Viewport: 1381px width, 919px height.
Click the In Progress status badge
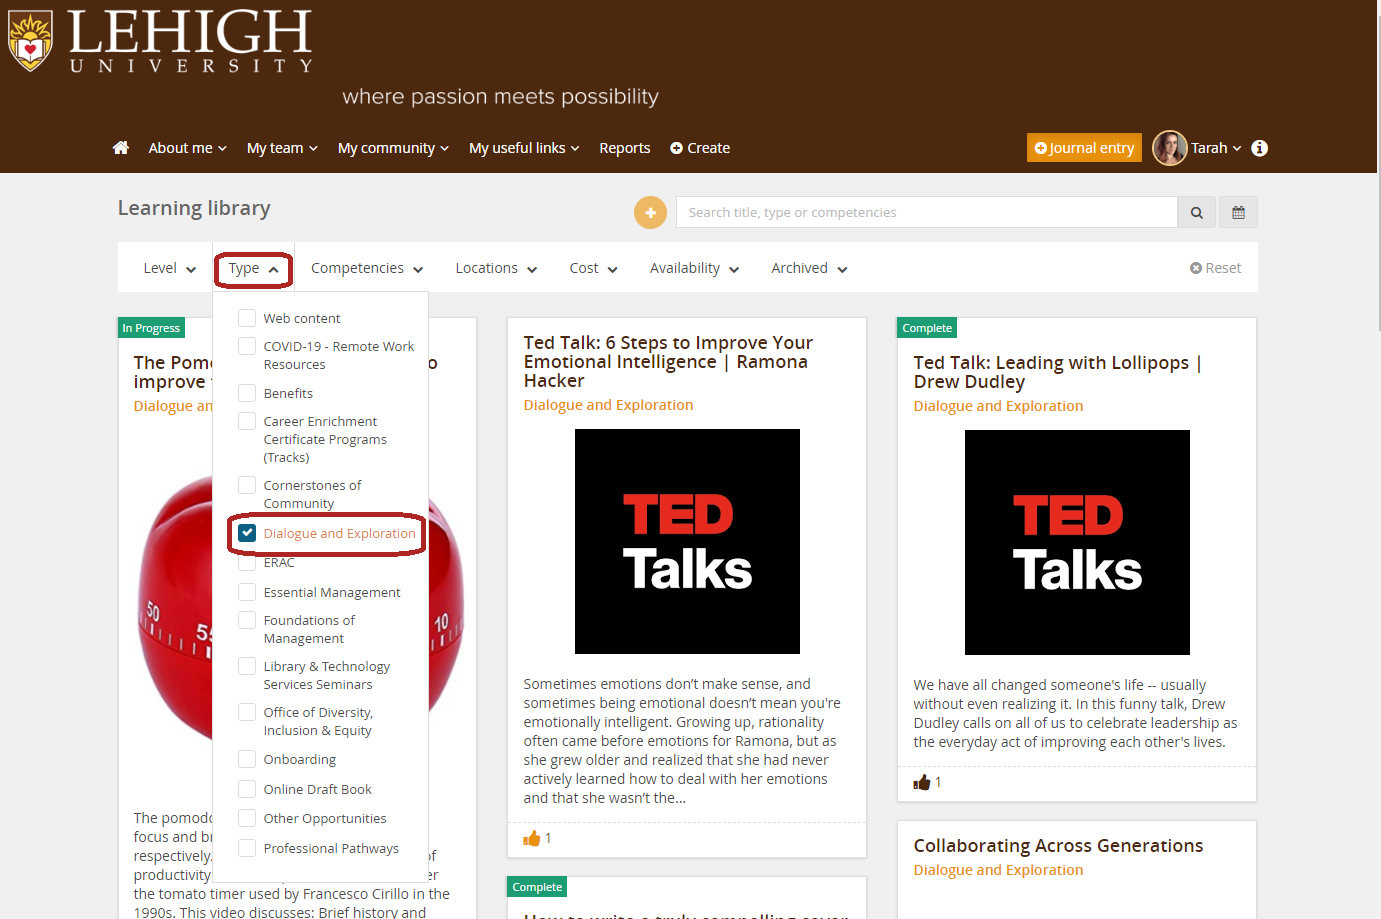pyautogui.click(x=151, y=328)
